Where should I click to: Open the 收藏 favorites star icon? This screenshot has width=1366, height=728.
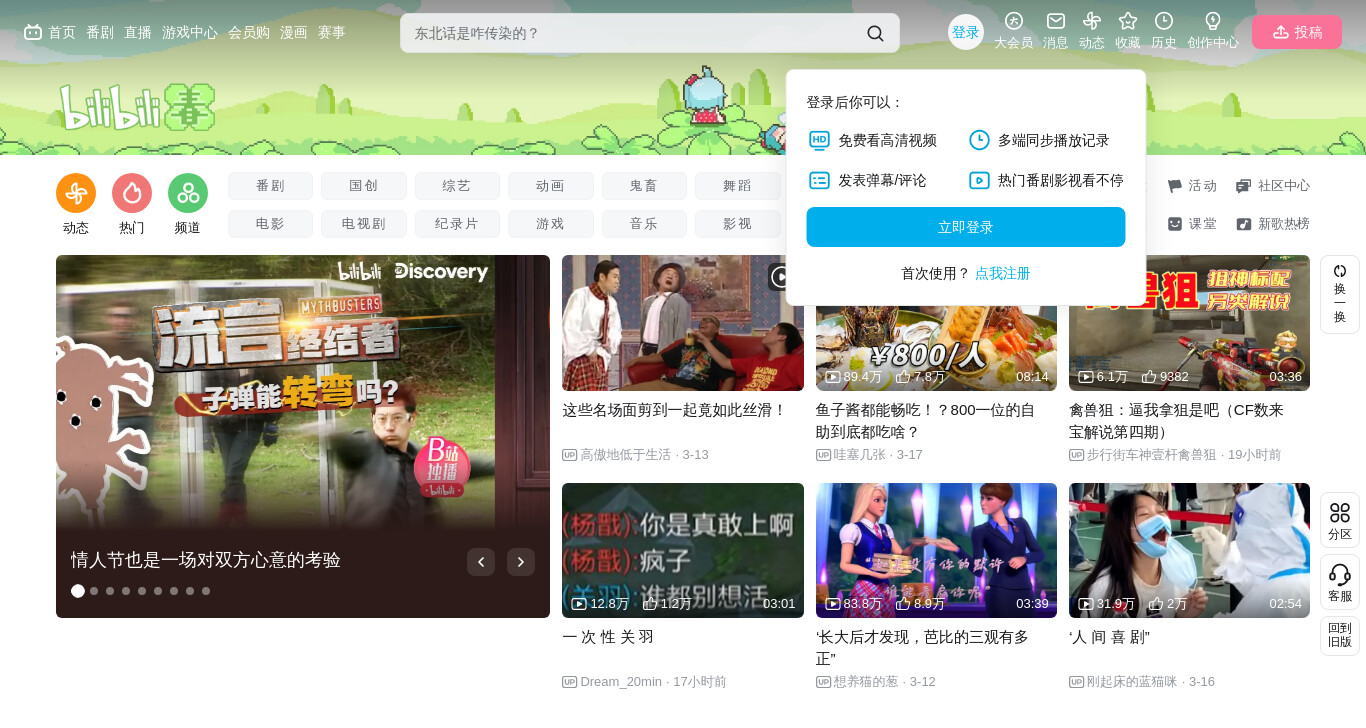(x=1128, y=21)
